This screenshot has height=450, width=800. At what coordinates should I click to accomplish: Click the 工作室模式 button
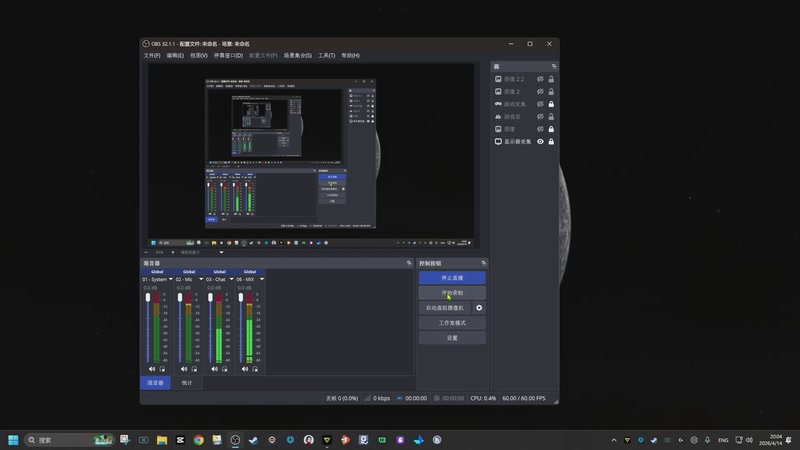(x=452, y=323)
